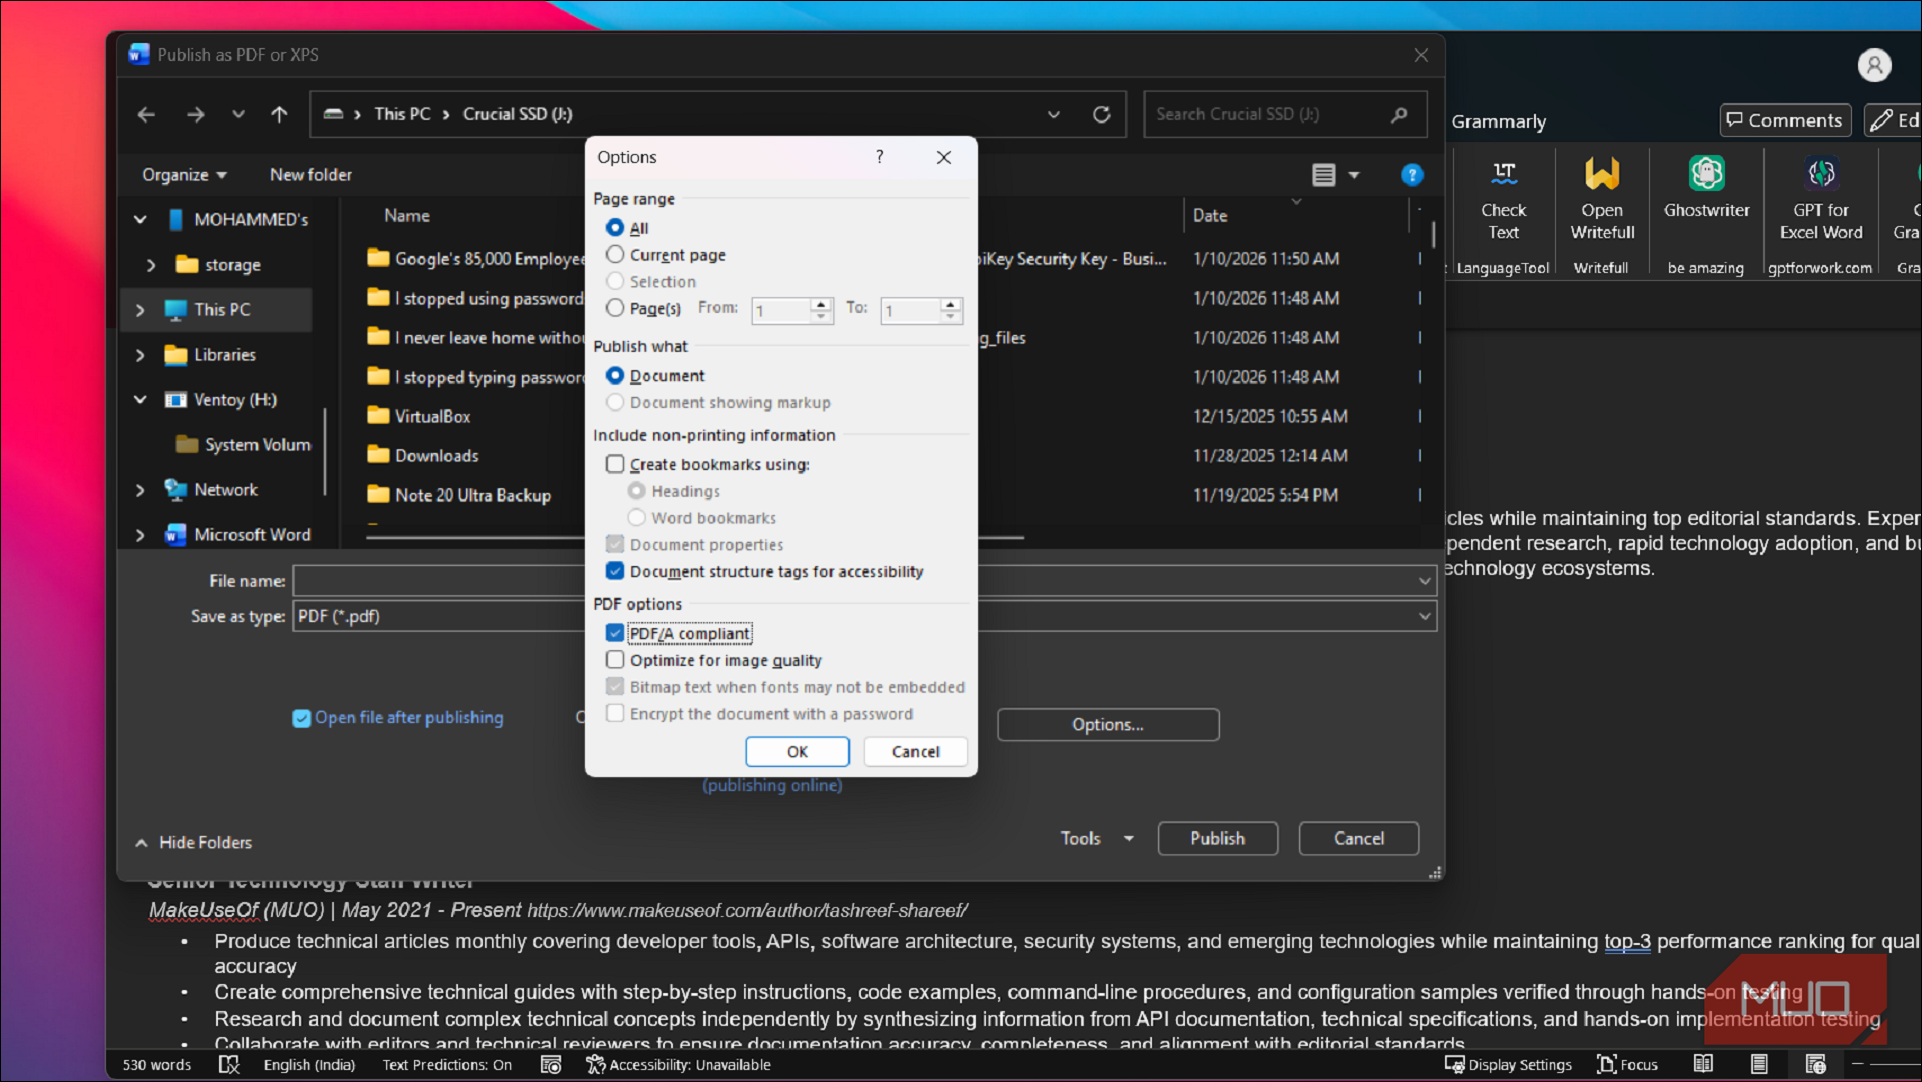The image size is (1922, 1082).
Task: Click the Forward navigation arrow
Action: point(195,114)
